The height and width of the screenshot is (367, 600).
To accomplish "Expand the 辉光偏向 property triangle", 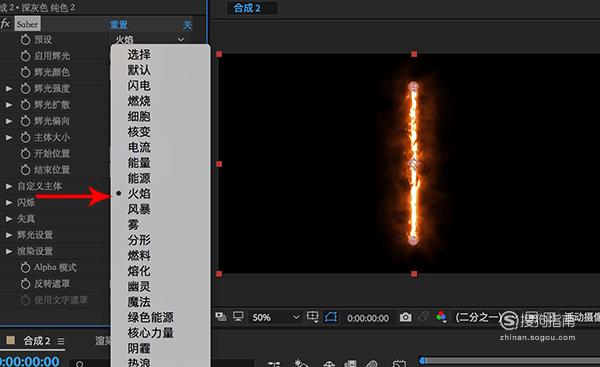I will (x=9, y=121).
